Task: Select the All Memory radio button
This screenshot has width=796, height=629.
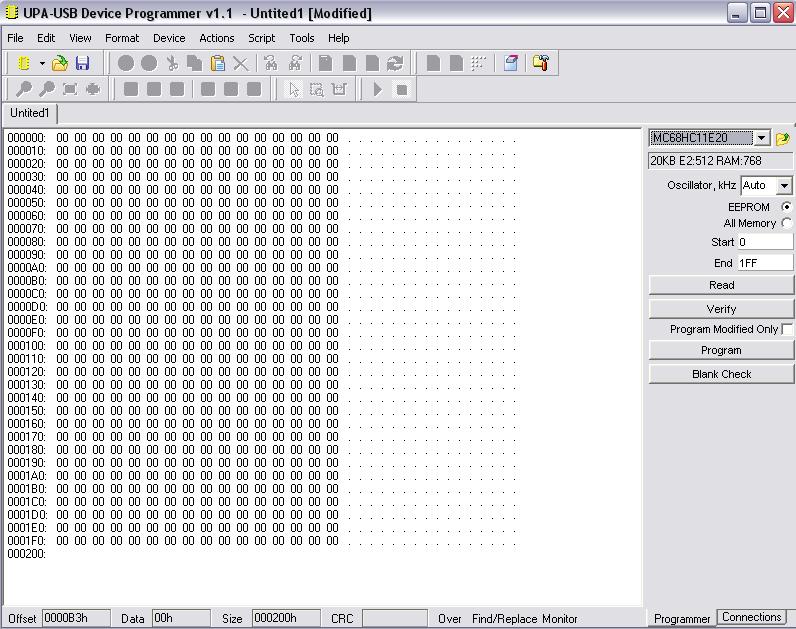Action: (786, 223)
